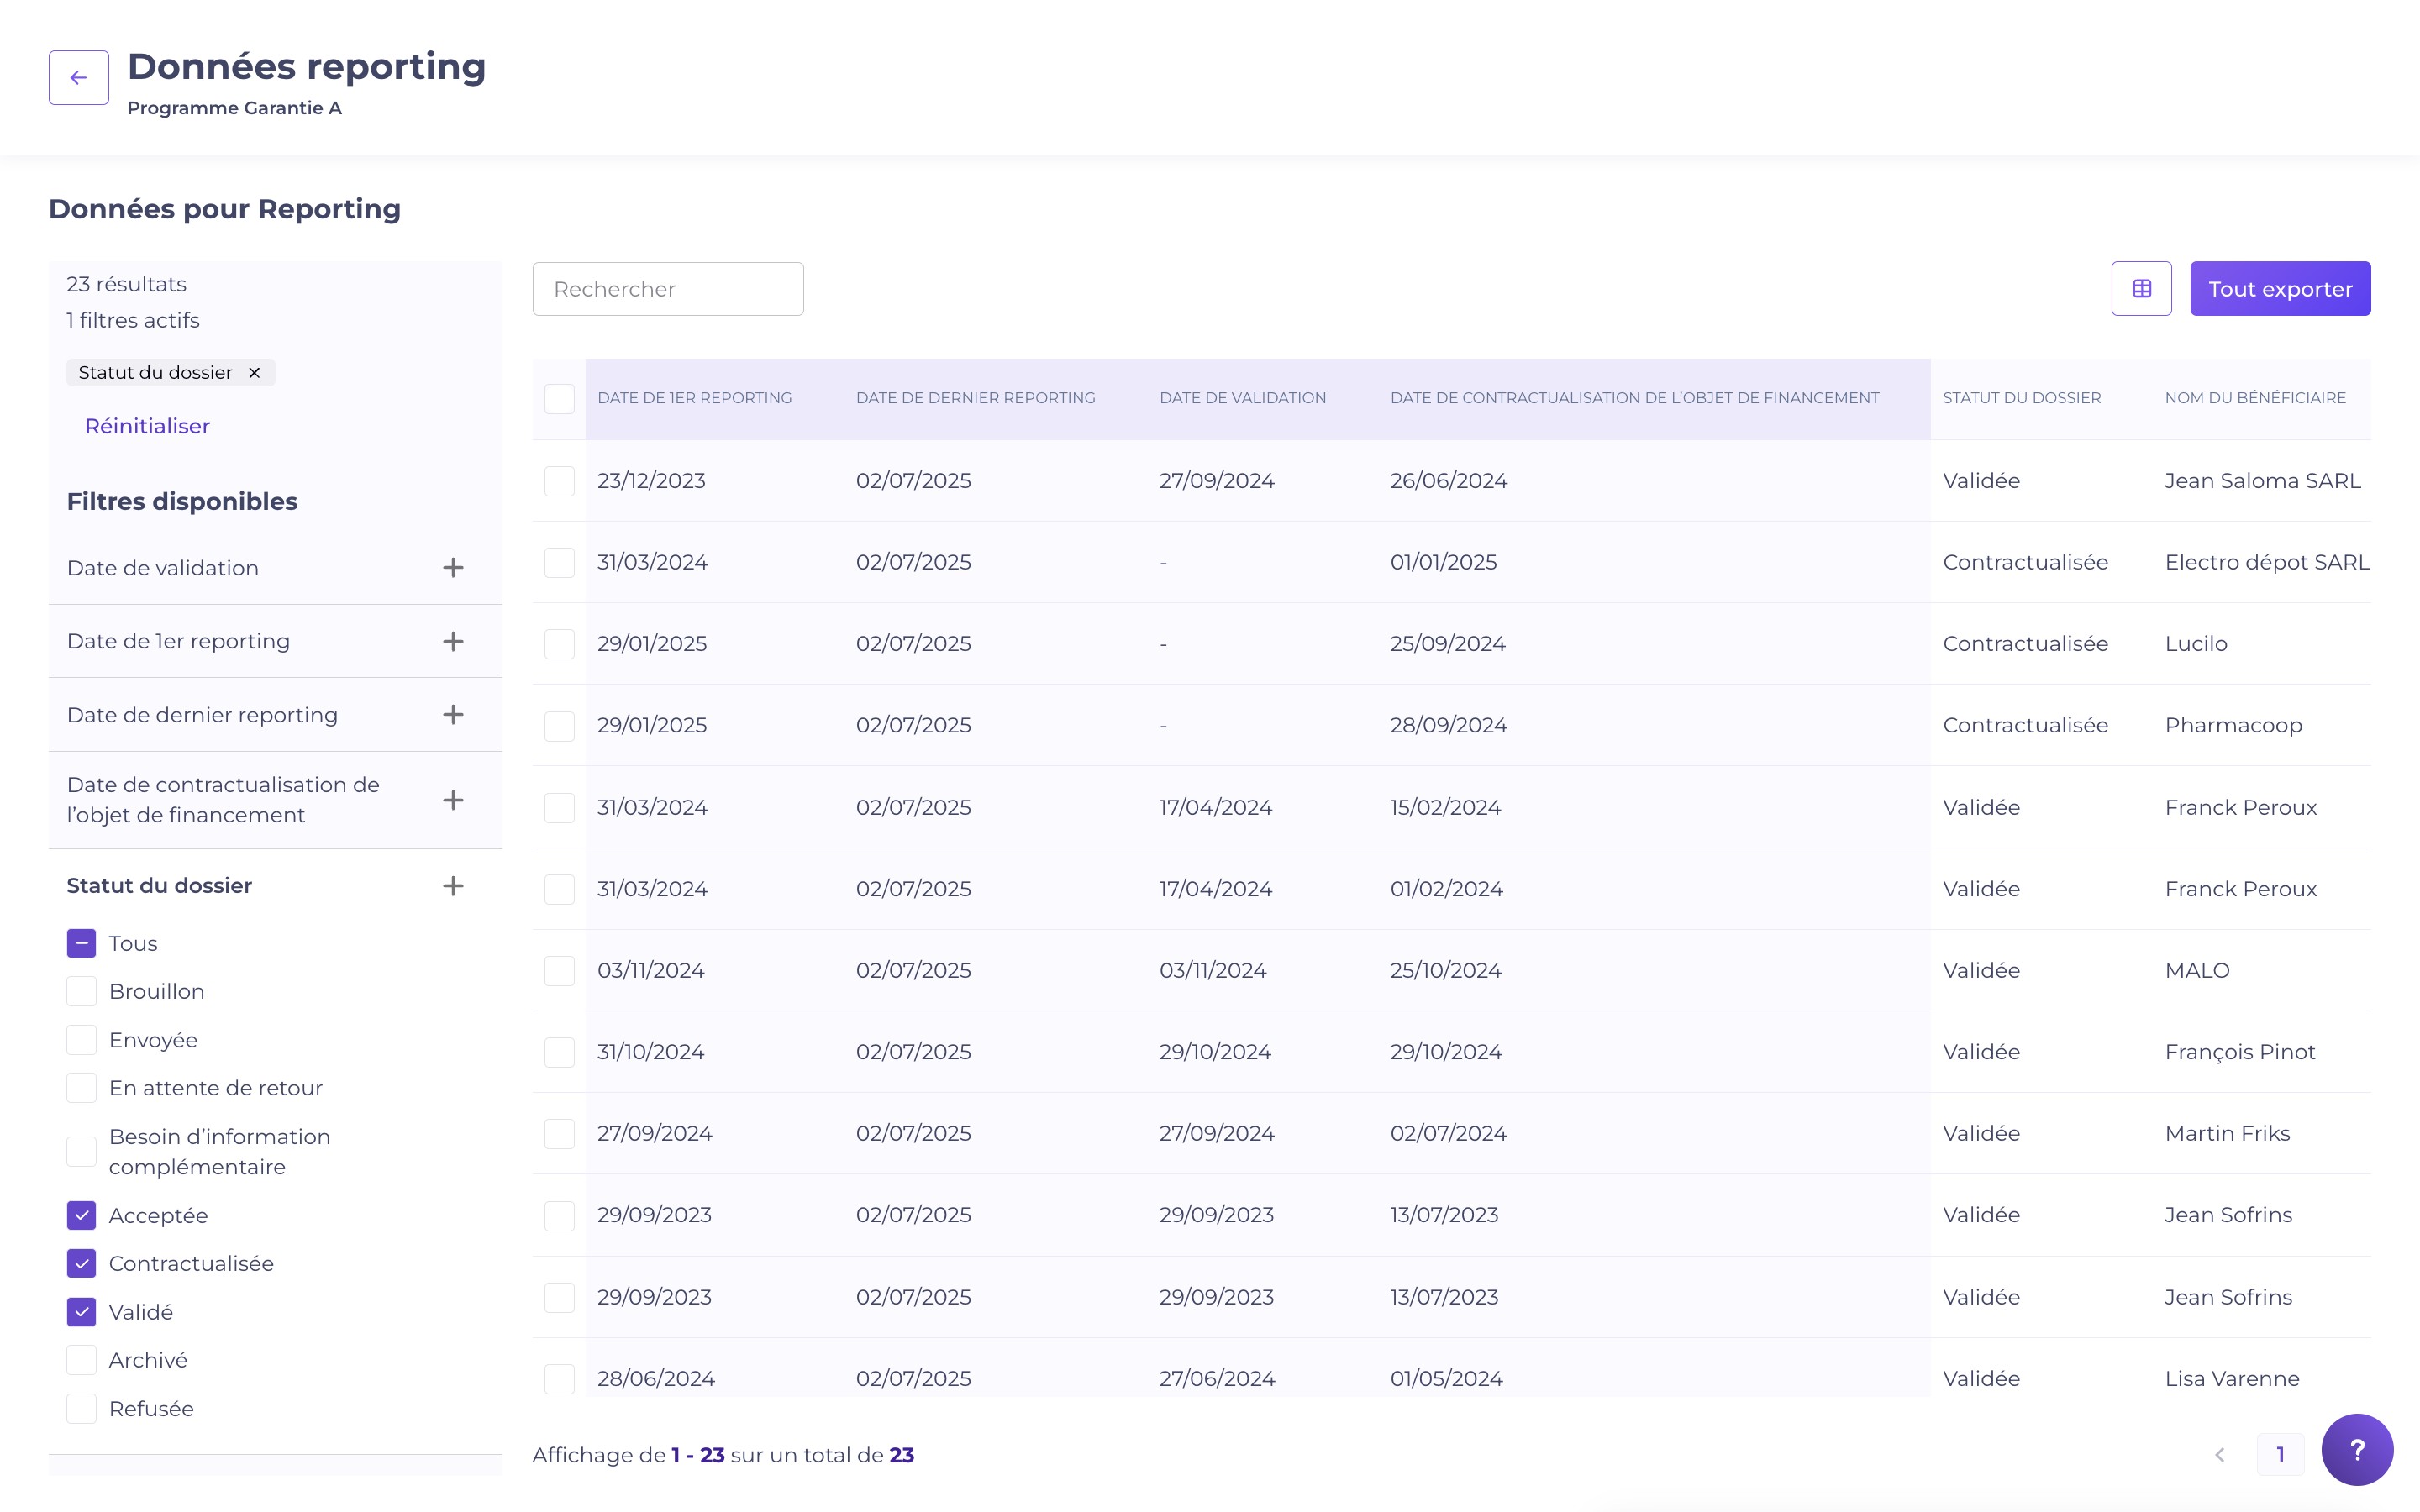The image size is (2420, 1512).
Task: Click the Tout exporter button
Action: 2280,289
